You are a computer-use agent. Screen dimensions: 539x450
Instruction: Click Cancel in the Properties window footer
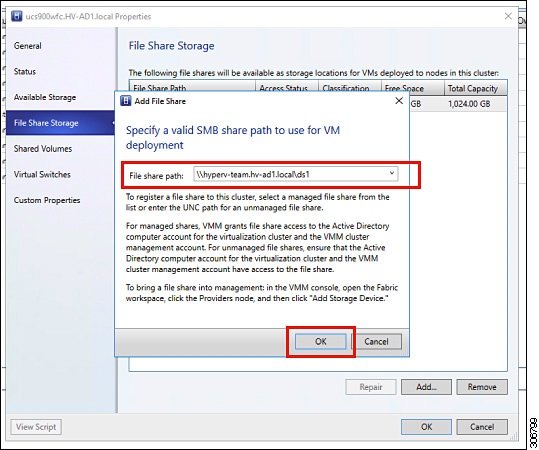point(482,427)
